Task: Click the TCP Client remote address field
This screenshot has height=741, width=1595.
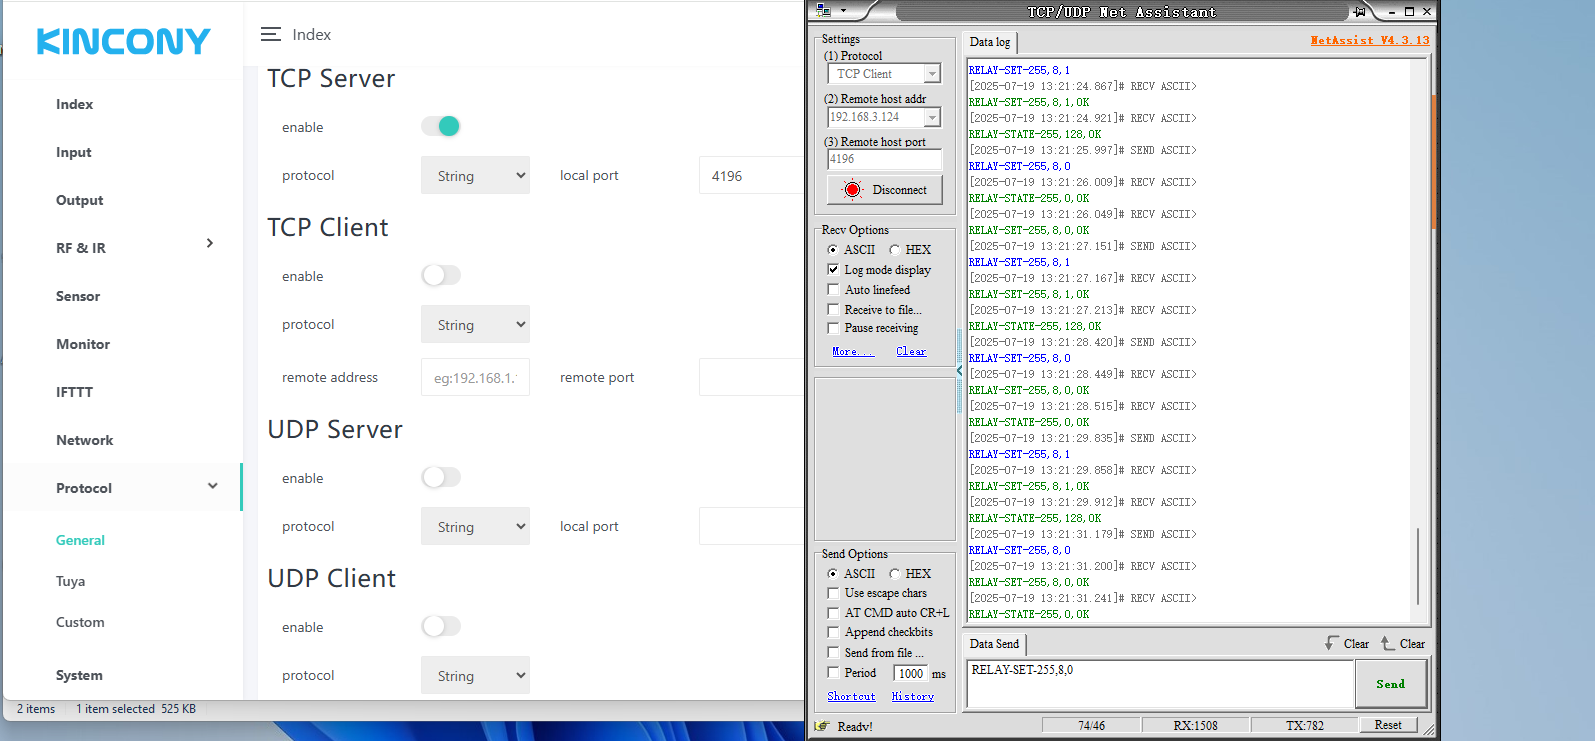Action: pyautogui.click(x=475, y=378)
